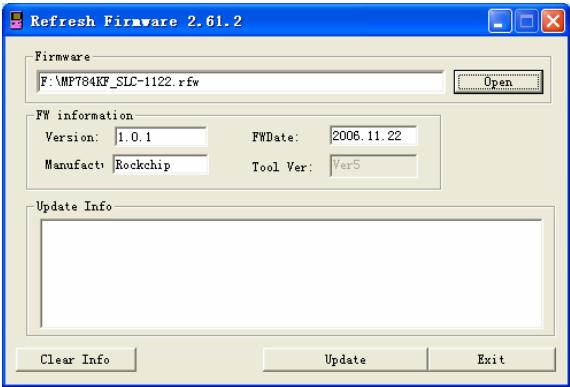570x387 pixels.
Task: Click the 'Manufactu' label
Action: point(74,165)
